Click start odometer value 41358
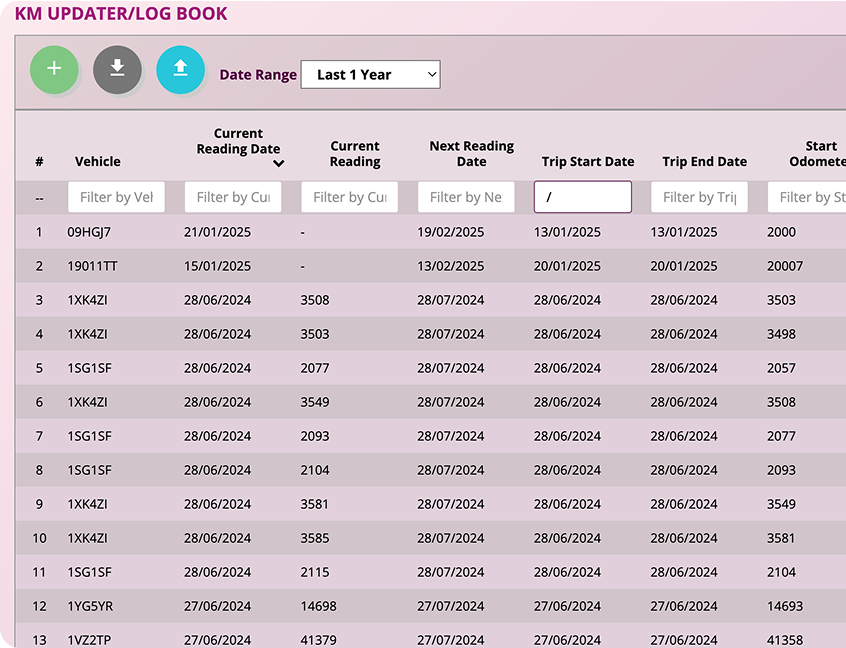 tap(785, 640)
